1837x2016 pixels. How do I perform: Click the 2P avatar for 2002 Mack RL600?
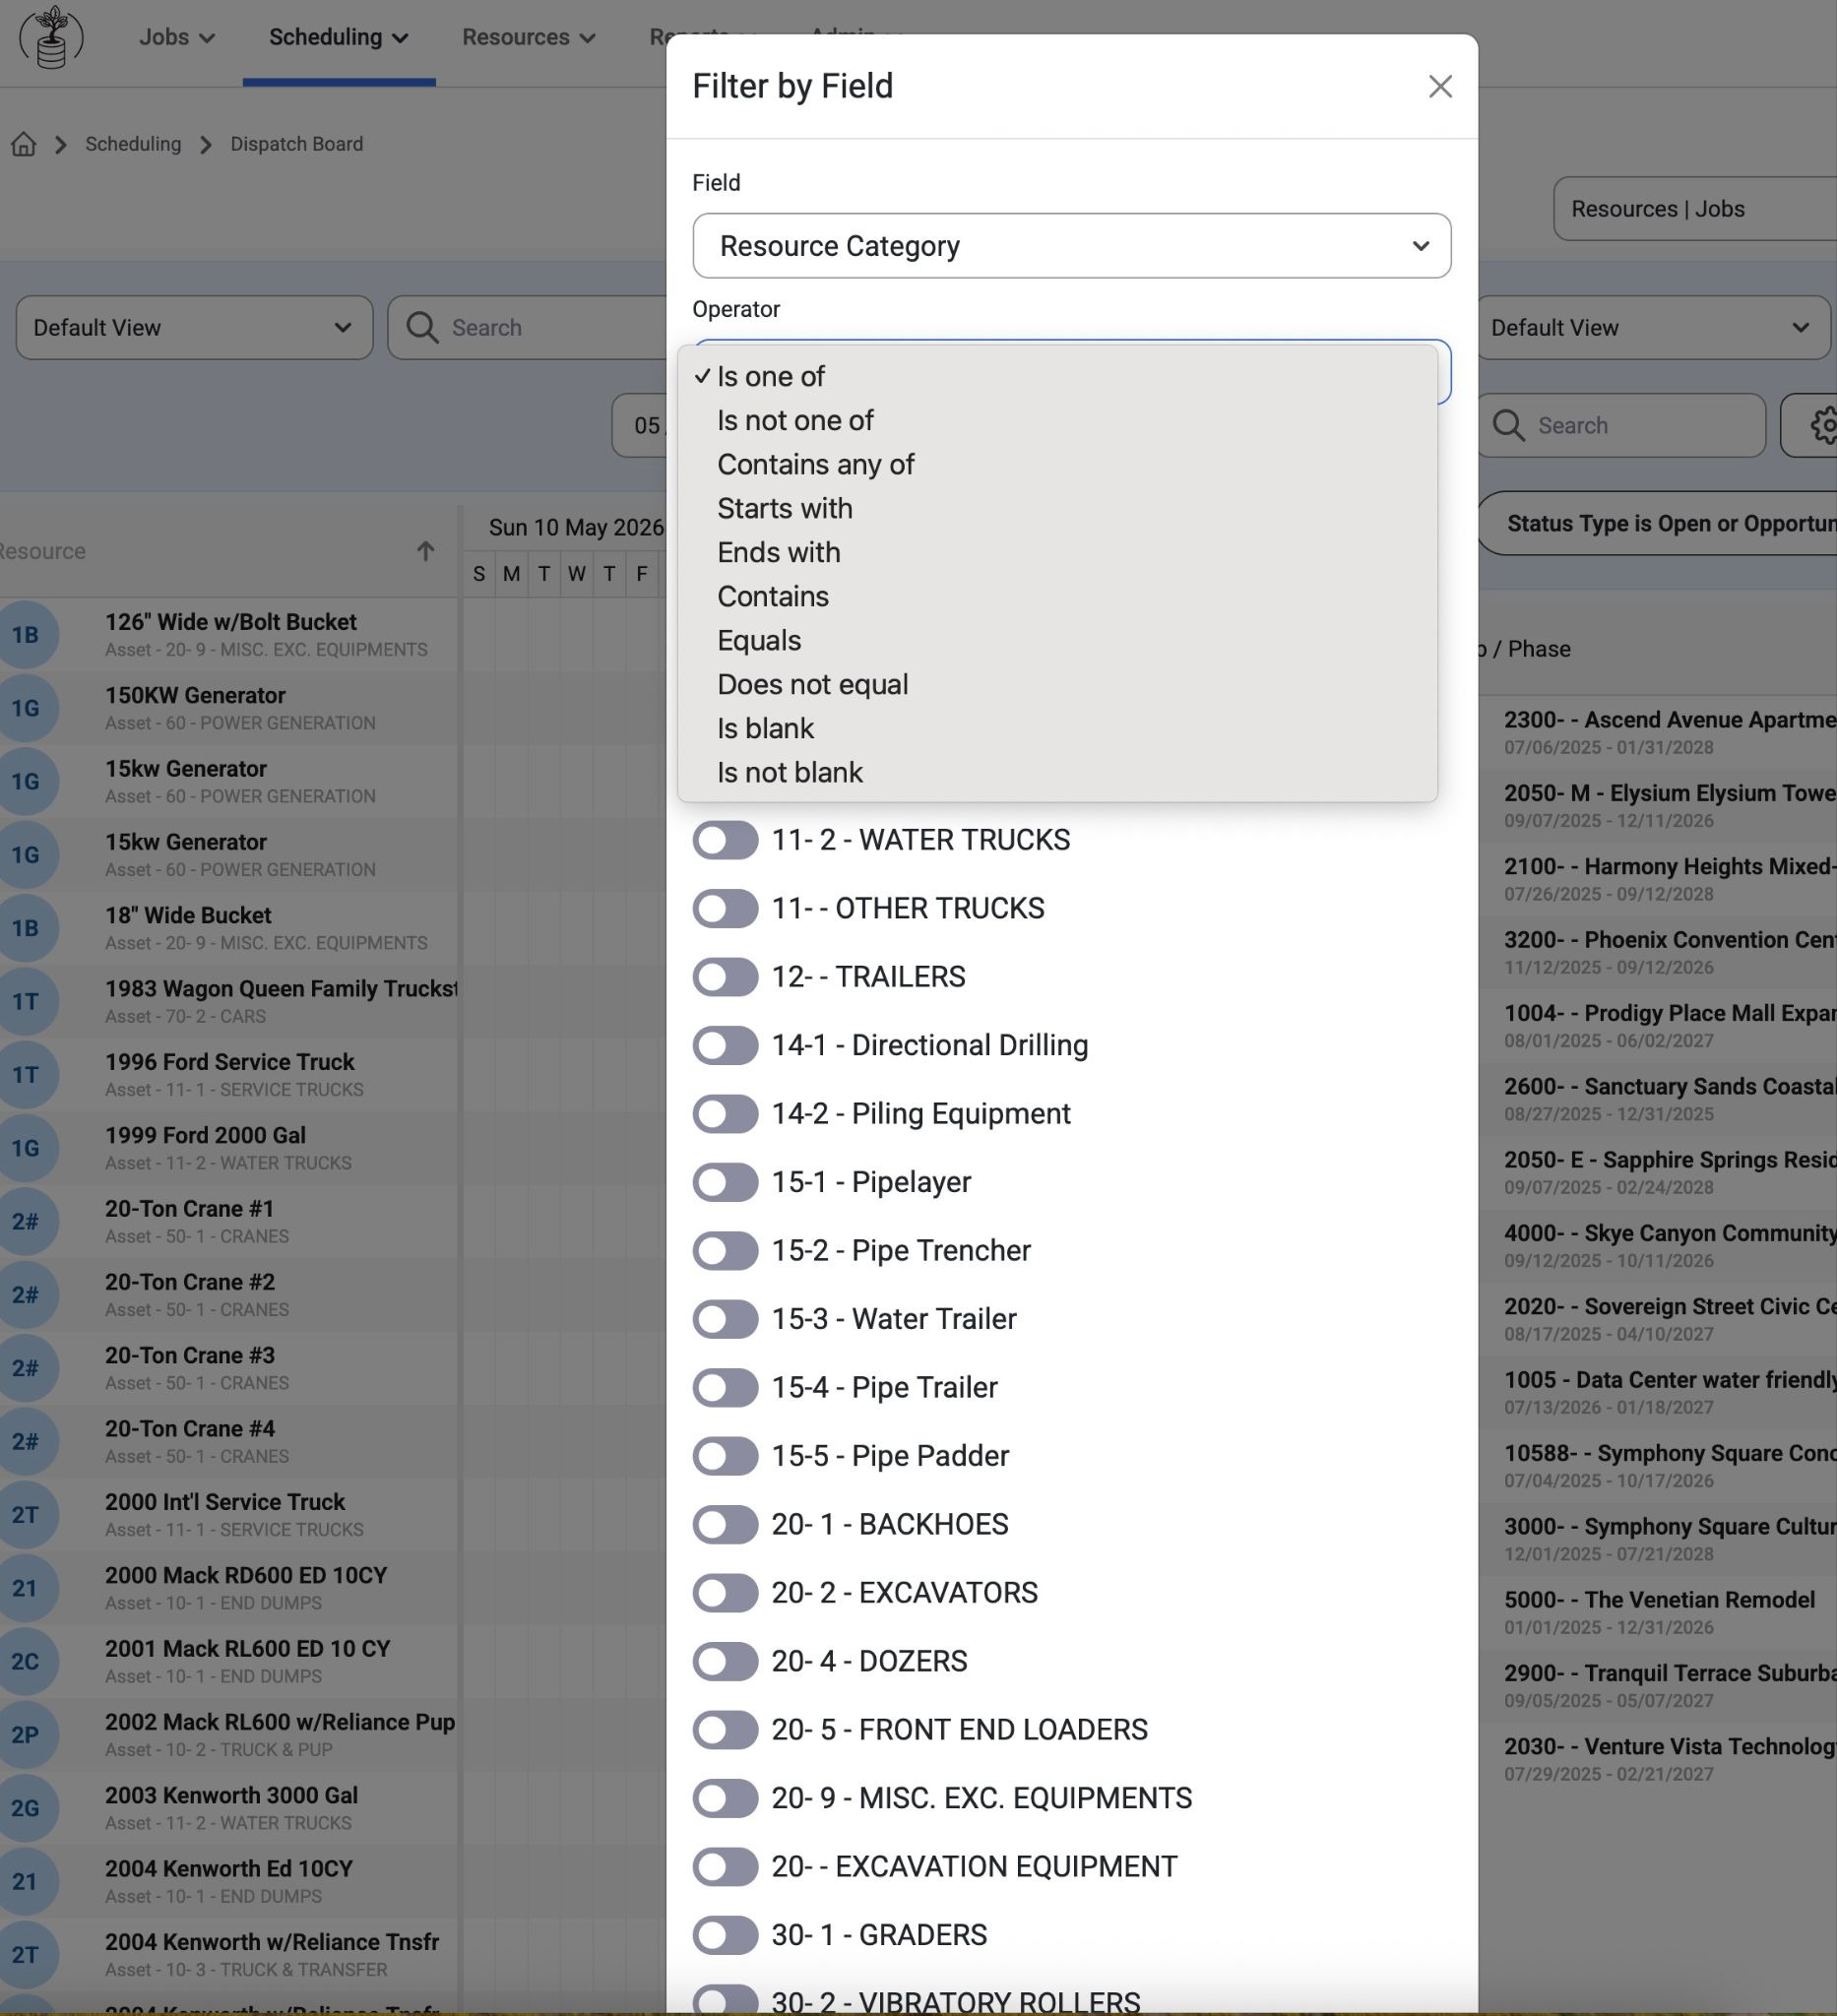[25, 1735]
